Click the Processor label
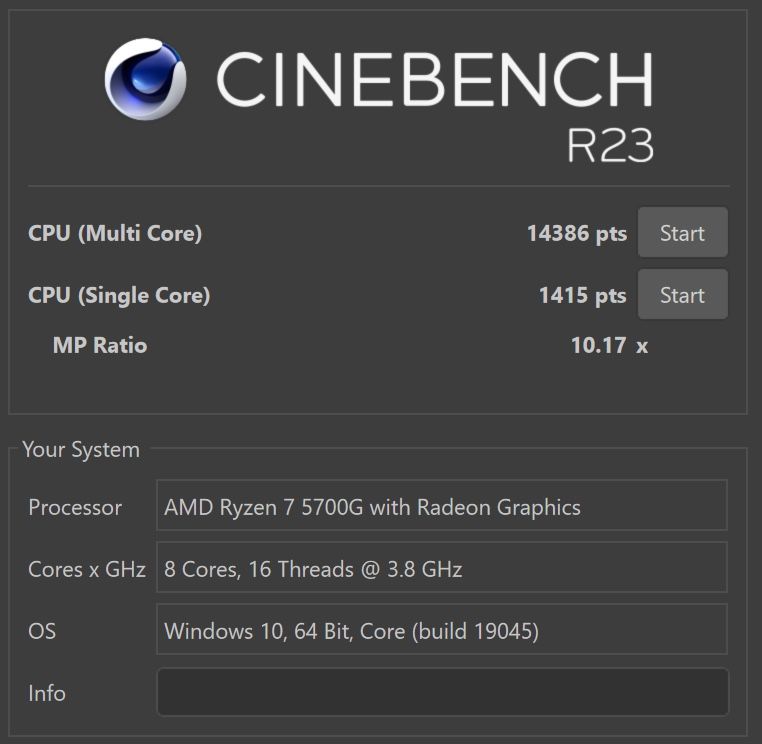Image resolution: width=762 pixels, height=744 pixels. tap(75, 507)
